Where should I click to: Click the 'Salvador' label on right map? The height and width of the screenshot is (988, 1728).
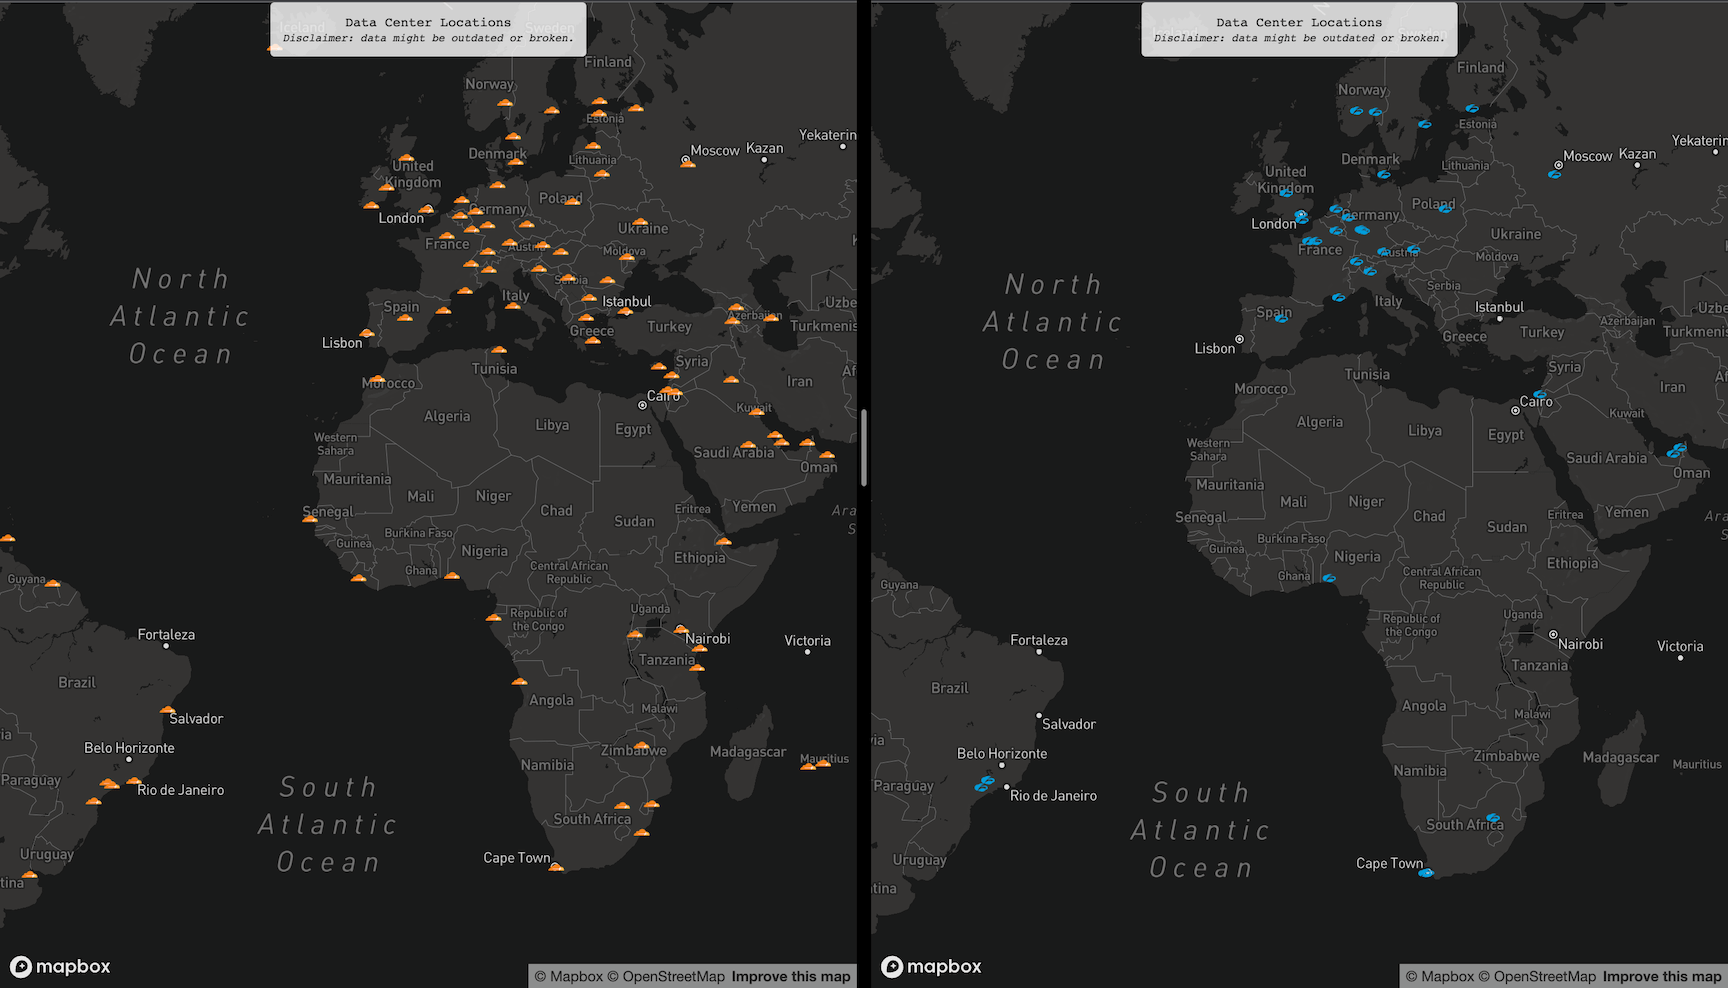(1069, 724)
